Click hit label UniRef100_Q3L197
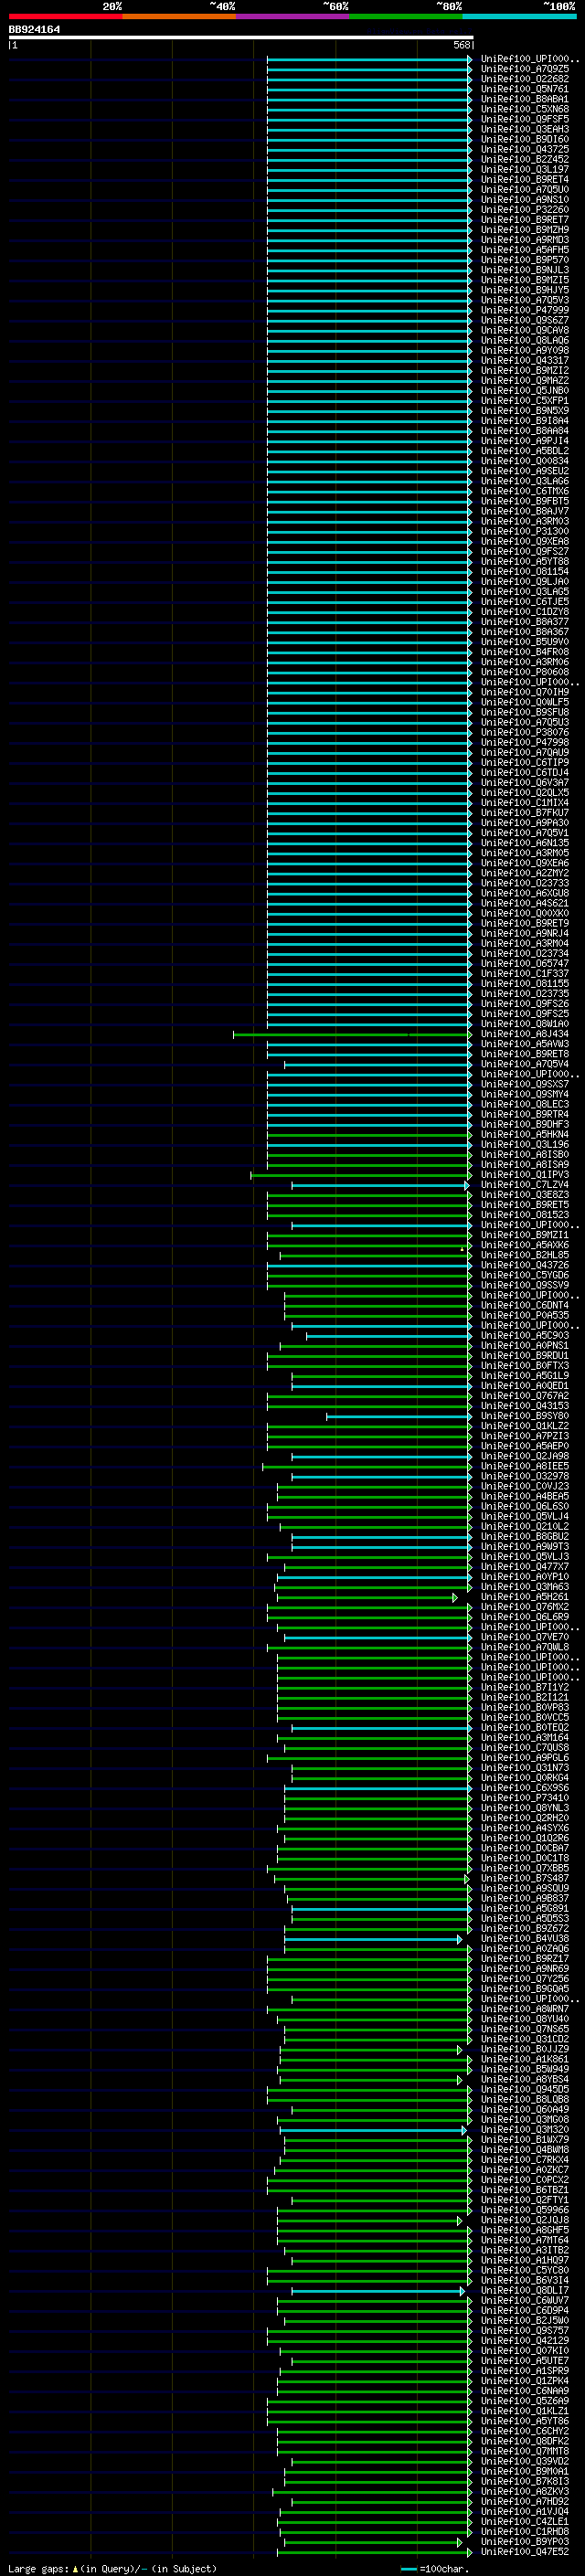This screenshot has width=585, height=2576. pyautogui.click(x=524, y=170)
